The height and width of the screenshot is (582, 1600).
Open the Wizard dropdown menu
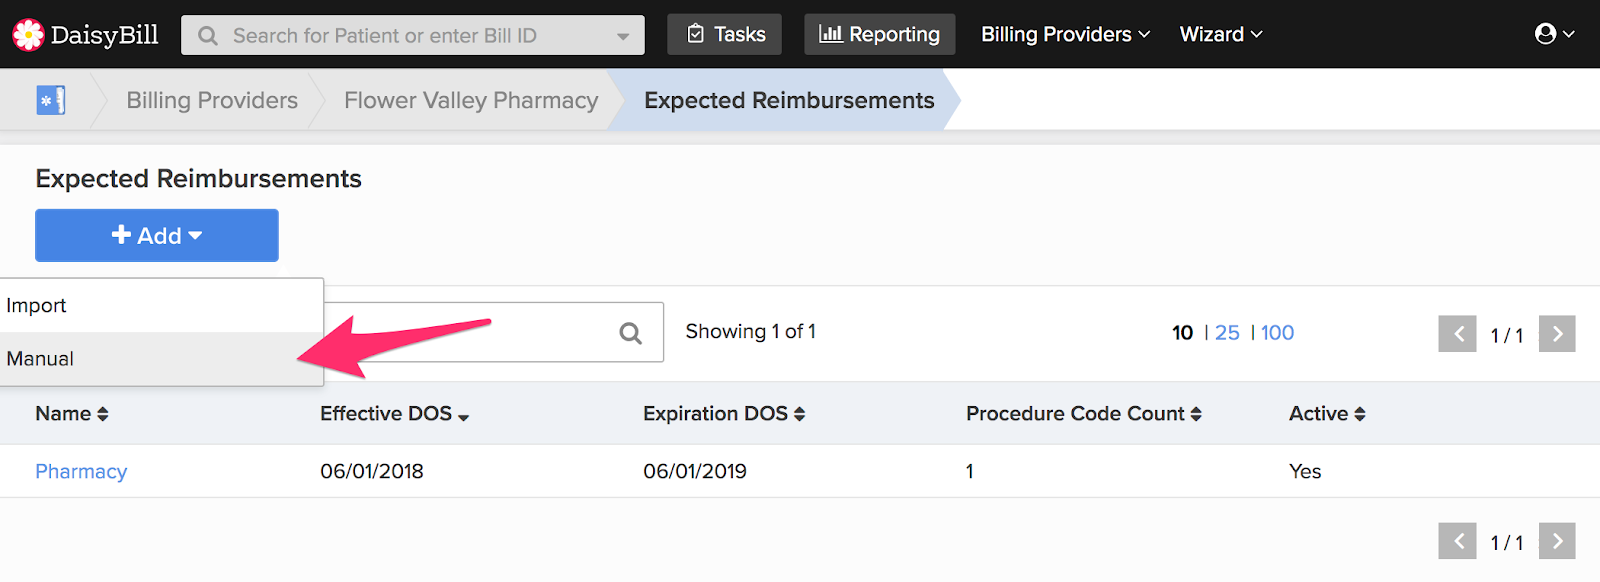1221,34
